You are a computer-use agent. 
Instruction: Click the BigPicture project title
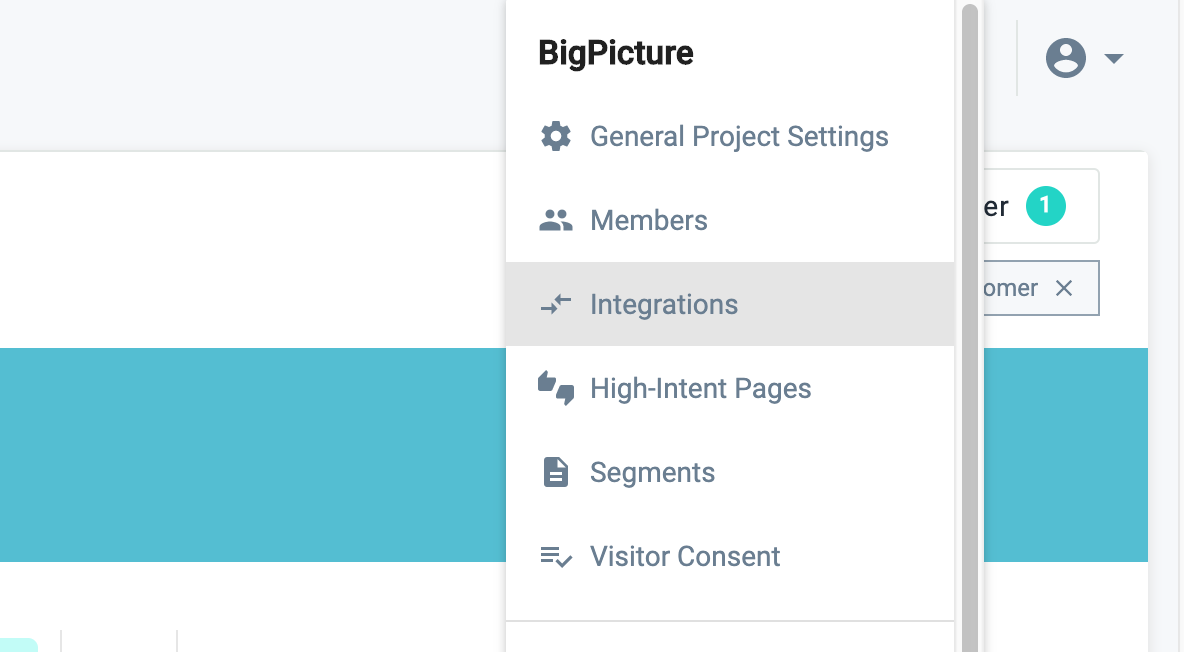(616, 53)
